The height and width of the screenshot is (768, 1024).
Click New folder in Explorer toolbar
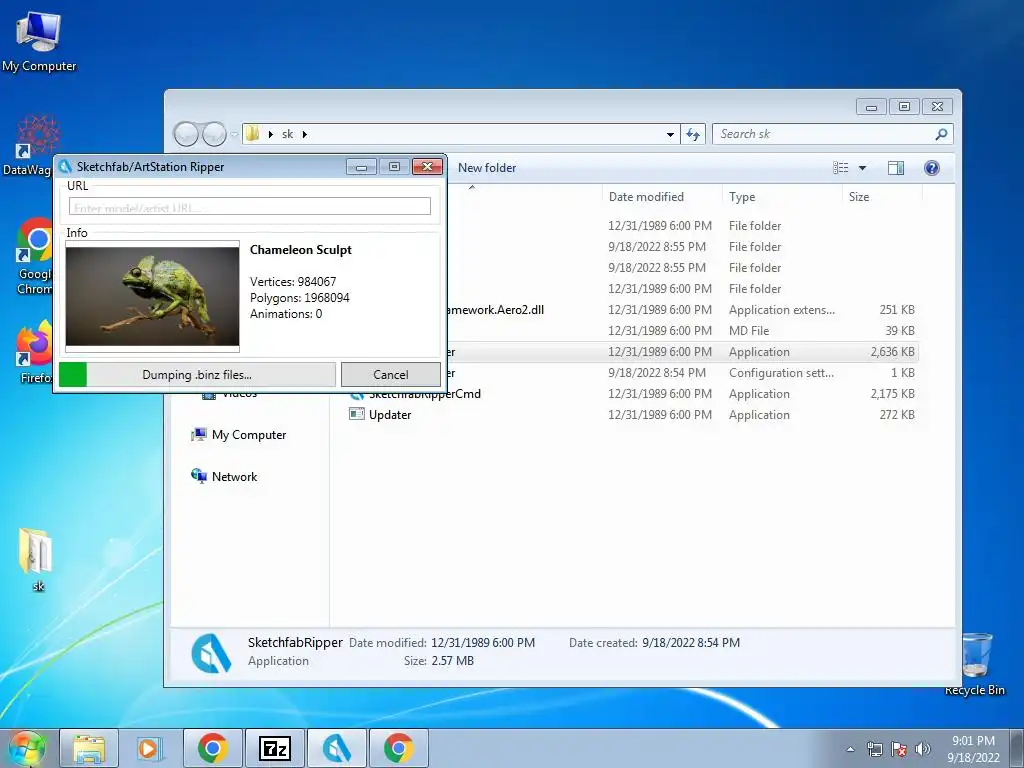487,168
